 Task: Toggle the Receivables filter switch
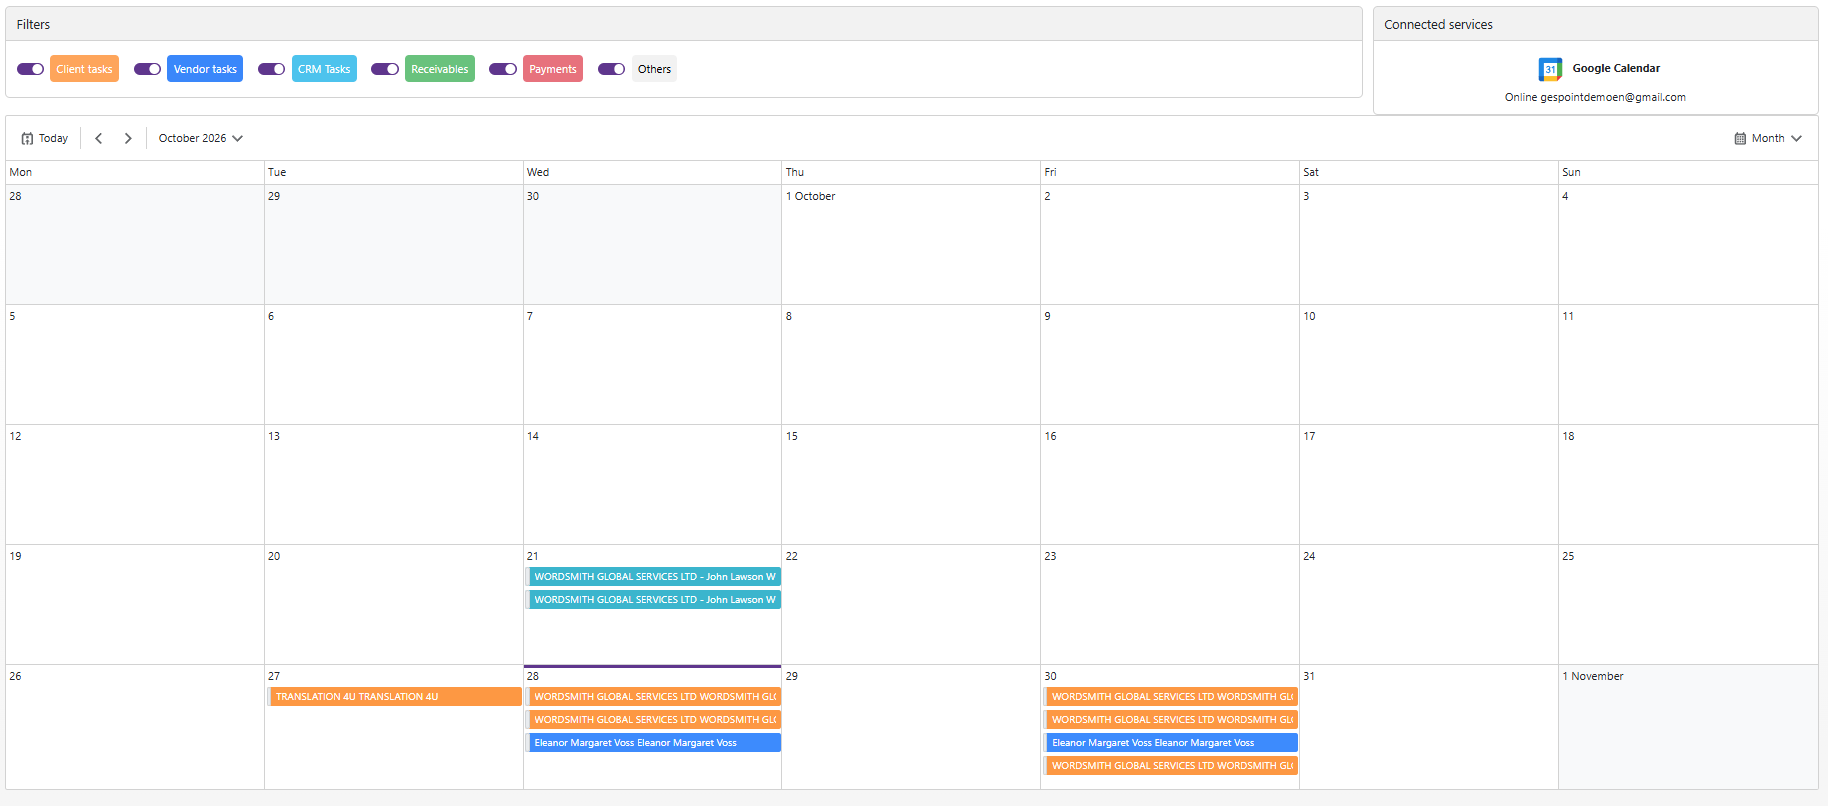coord(385,69)
